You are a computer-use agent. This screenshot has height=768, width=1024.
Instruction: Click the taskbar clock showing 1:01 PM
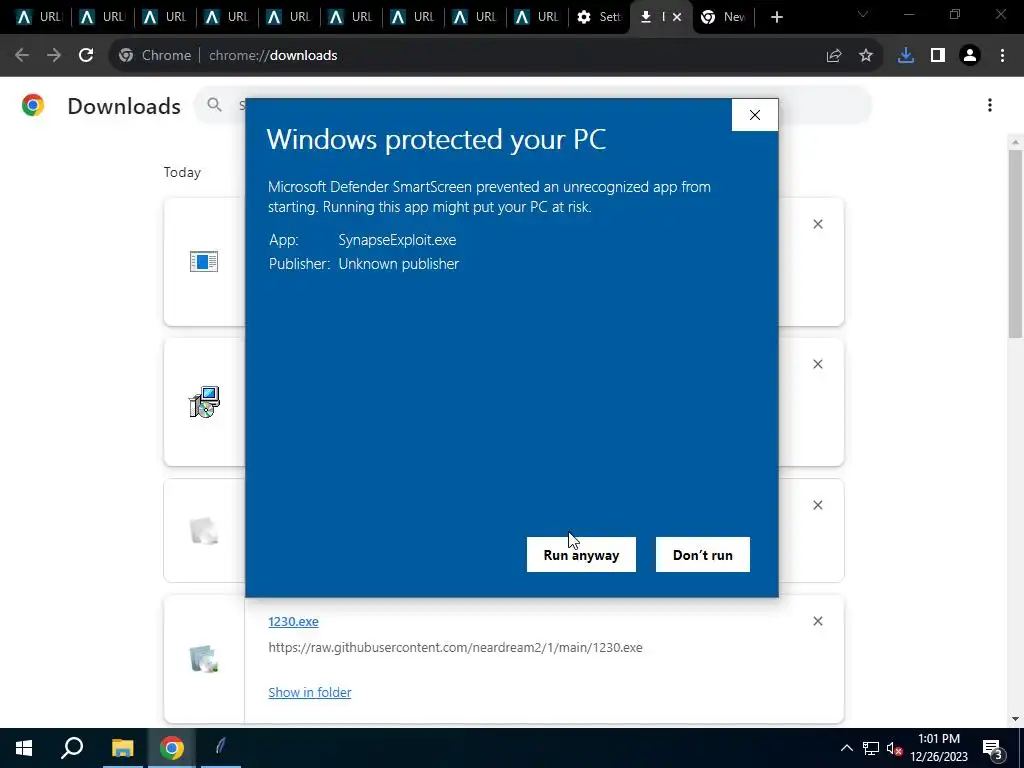click(x=938, y=748)
